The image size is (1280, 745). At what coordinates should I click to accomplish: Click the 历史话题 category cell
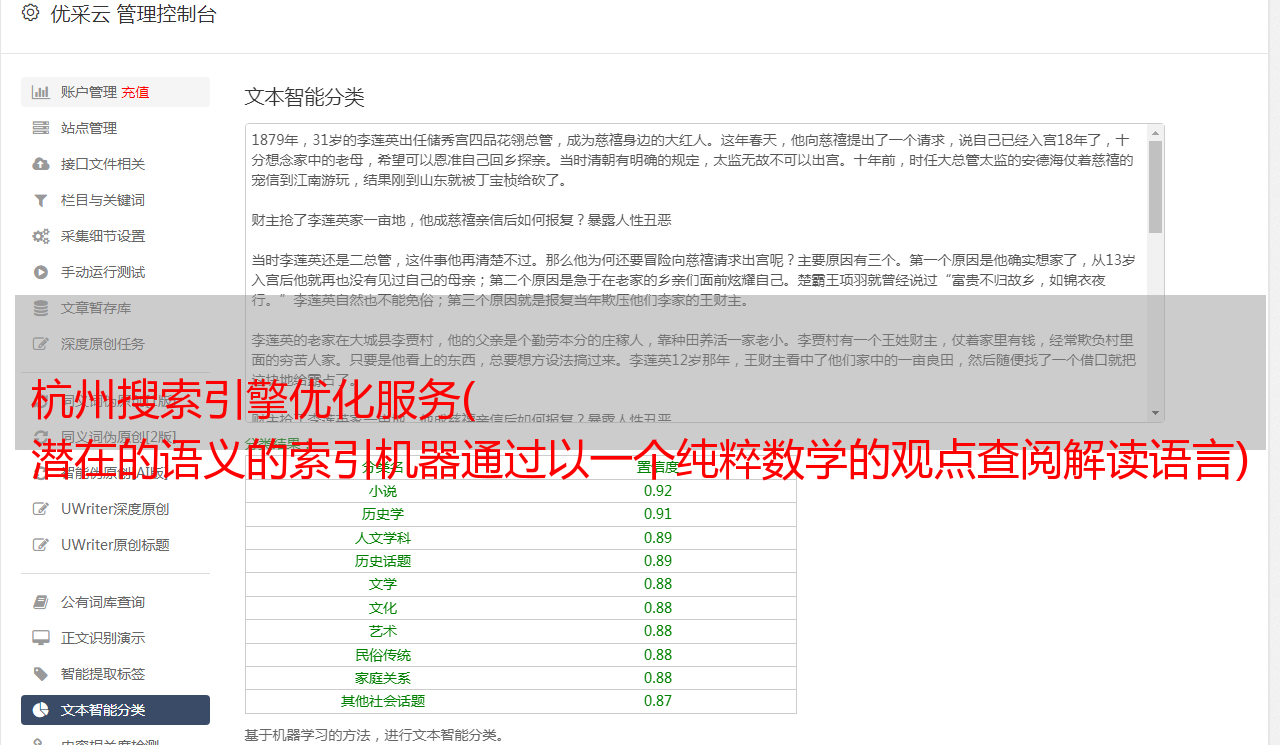(383, 561)
